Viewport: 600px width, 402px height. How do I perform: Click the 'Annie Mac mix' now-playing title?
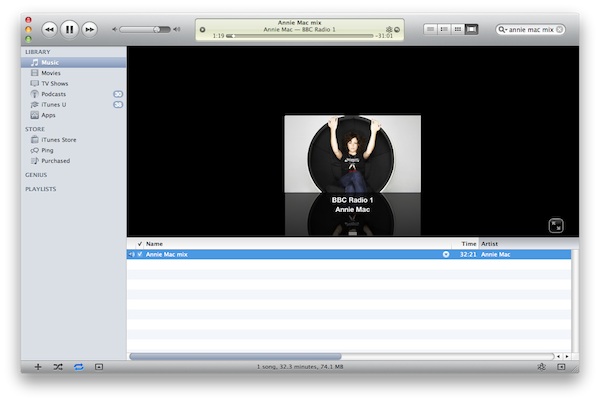click(299, 23)
